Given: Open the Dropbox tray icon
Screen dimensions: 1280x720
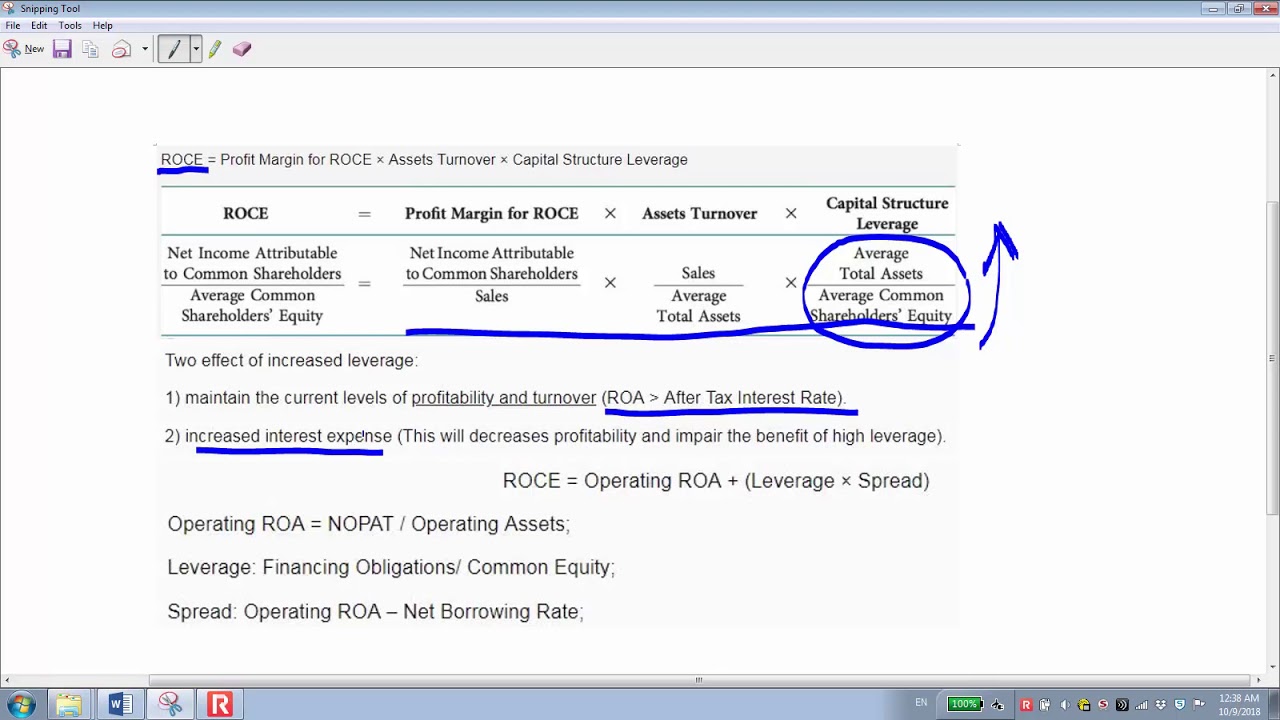Looking at the screenshot, I should [x=1161, y=705].
